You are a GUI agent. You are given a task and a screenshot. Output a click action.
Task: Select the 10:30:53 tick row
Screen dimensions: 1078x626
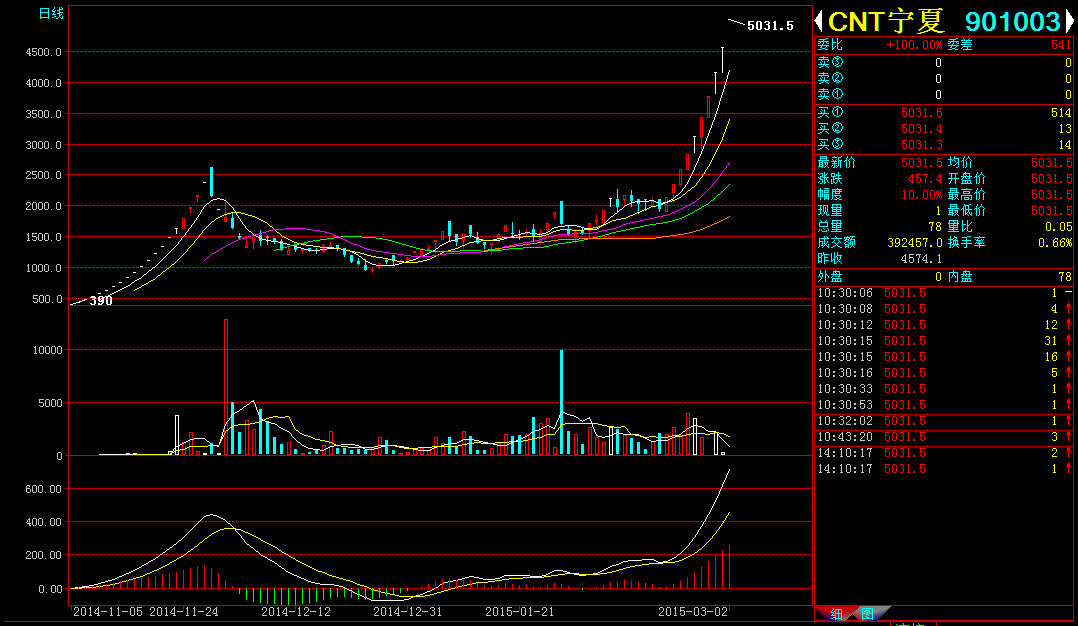tap(944, 405)
